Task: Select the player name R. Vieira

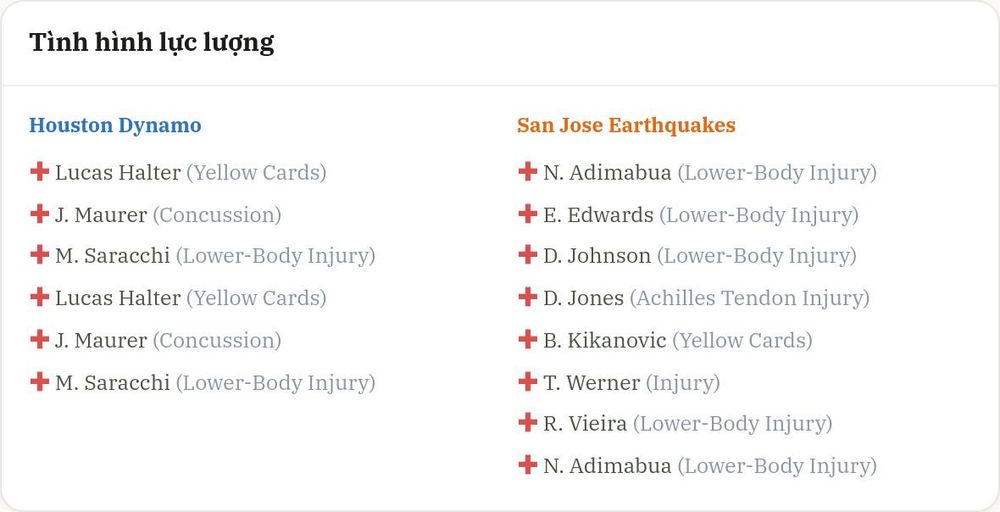Action: click(585, 423)
